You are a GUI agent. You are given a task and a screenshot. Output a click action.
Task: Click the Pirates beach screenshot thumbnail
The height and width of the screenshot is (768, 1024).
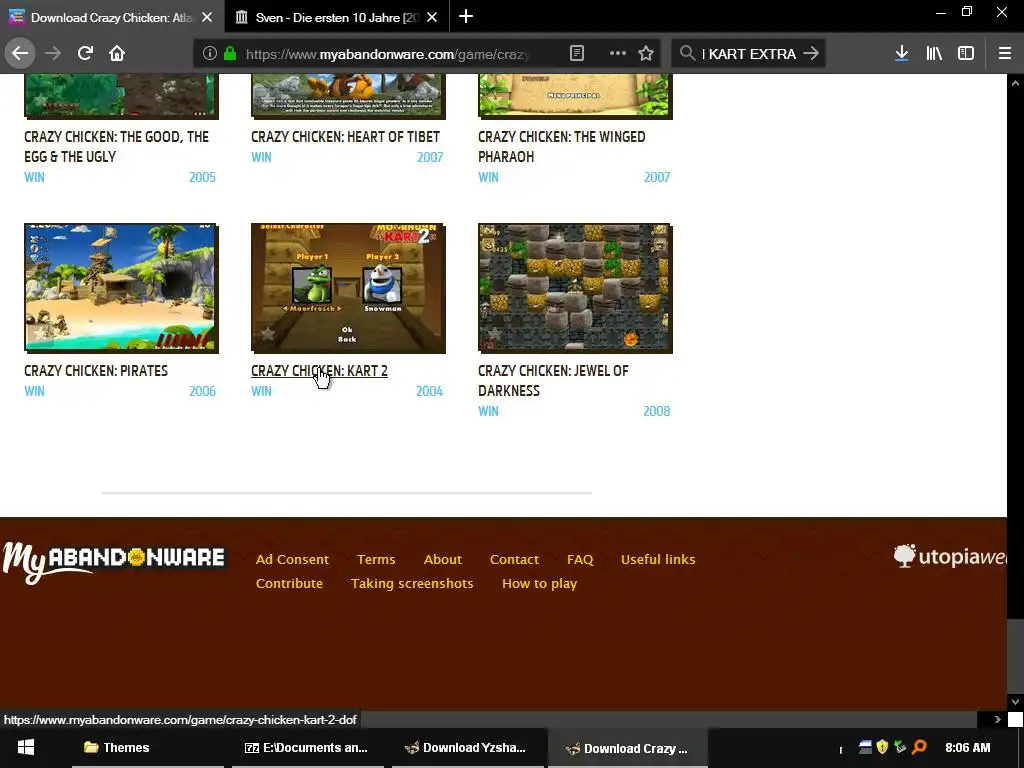(121, 288)
